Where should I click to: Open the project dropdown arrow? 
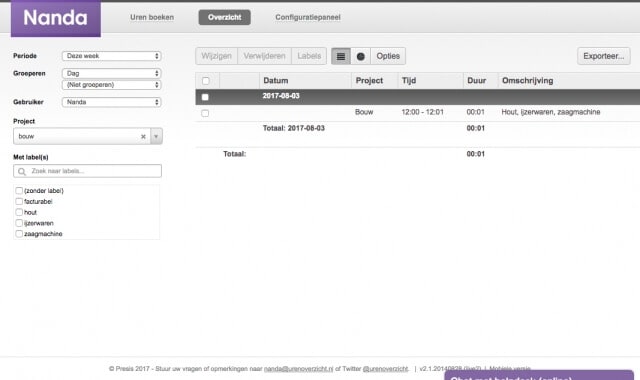pos(156,136)
